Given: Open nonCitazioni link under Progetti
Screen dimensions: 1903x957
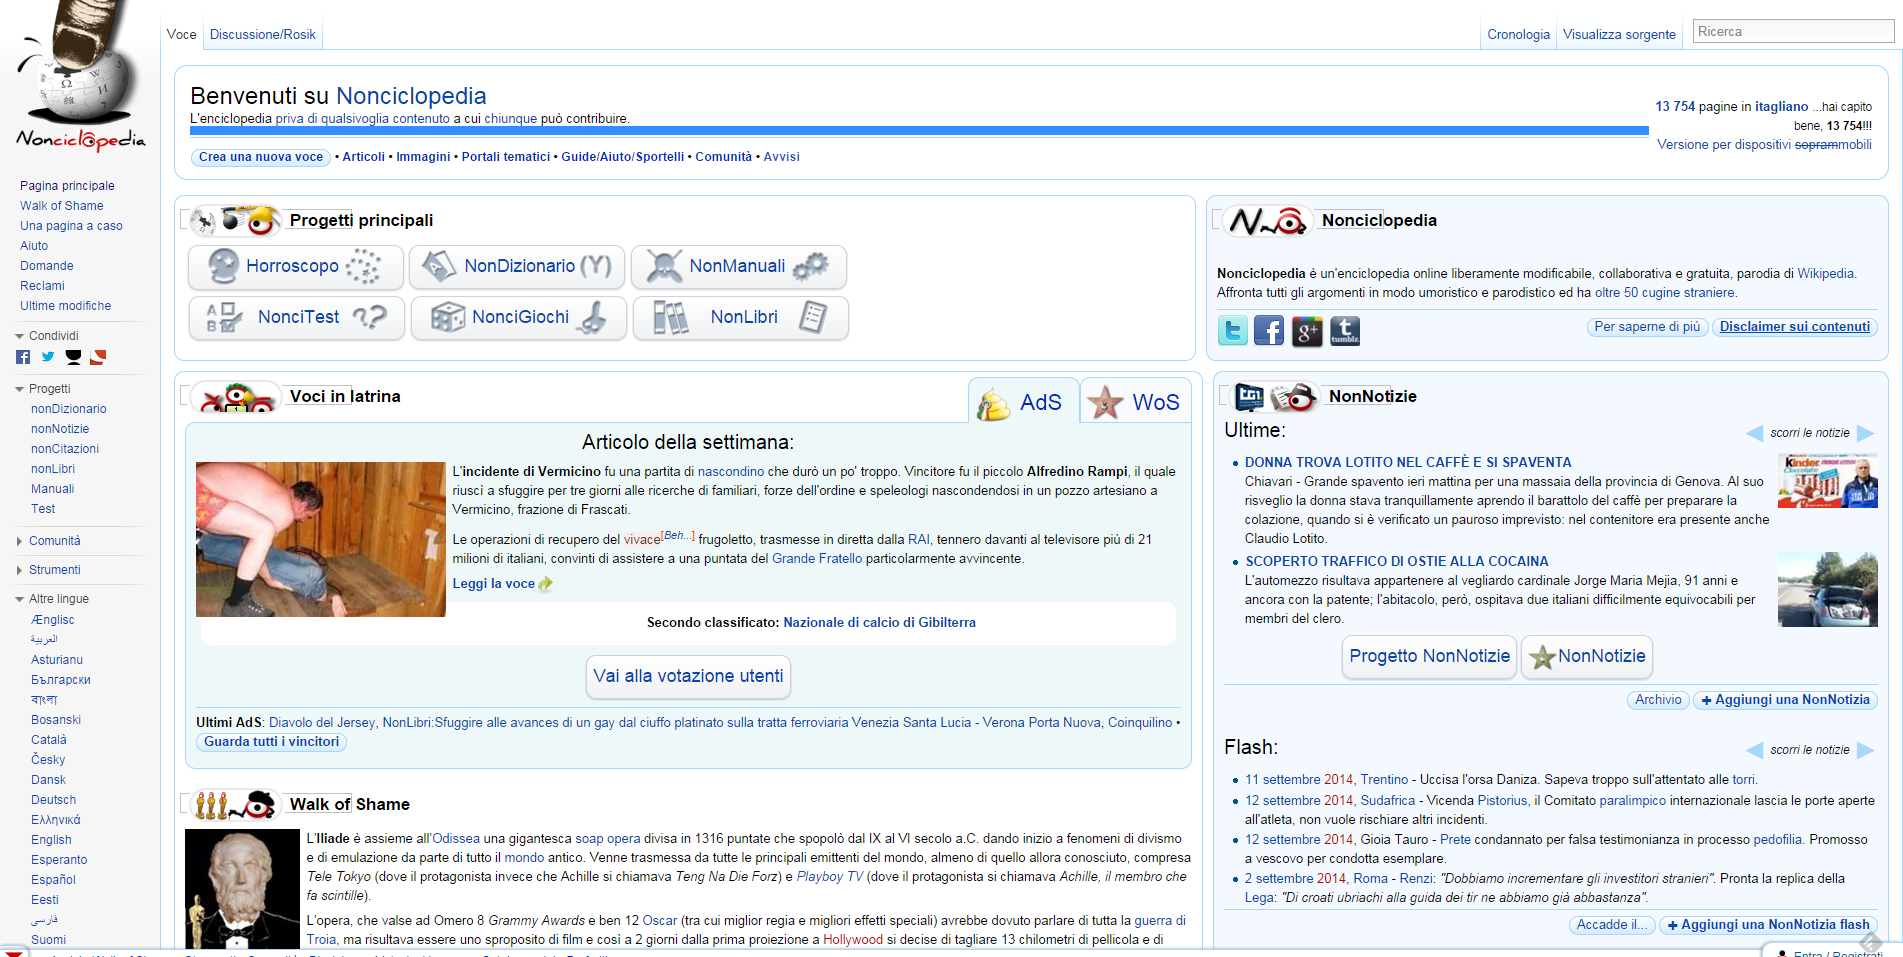Looking at the screenshot, I should click(65, 449).
